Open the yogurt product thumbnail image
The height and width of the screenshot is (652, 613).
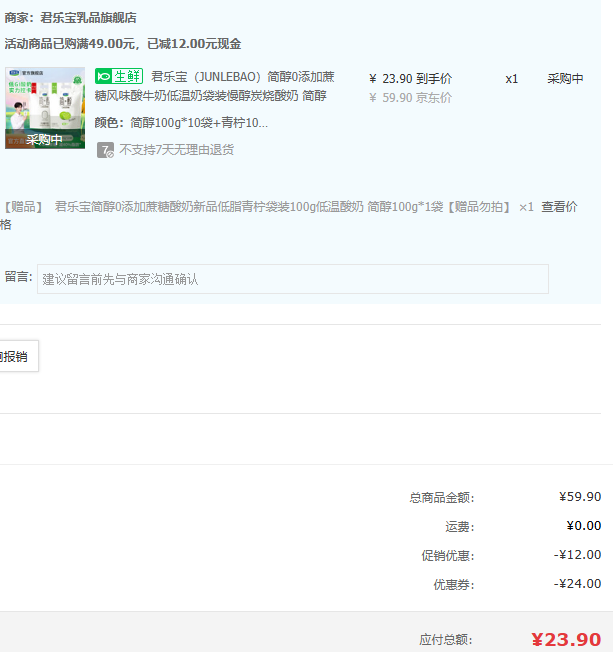45,108
